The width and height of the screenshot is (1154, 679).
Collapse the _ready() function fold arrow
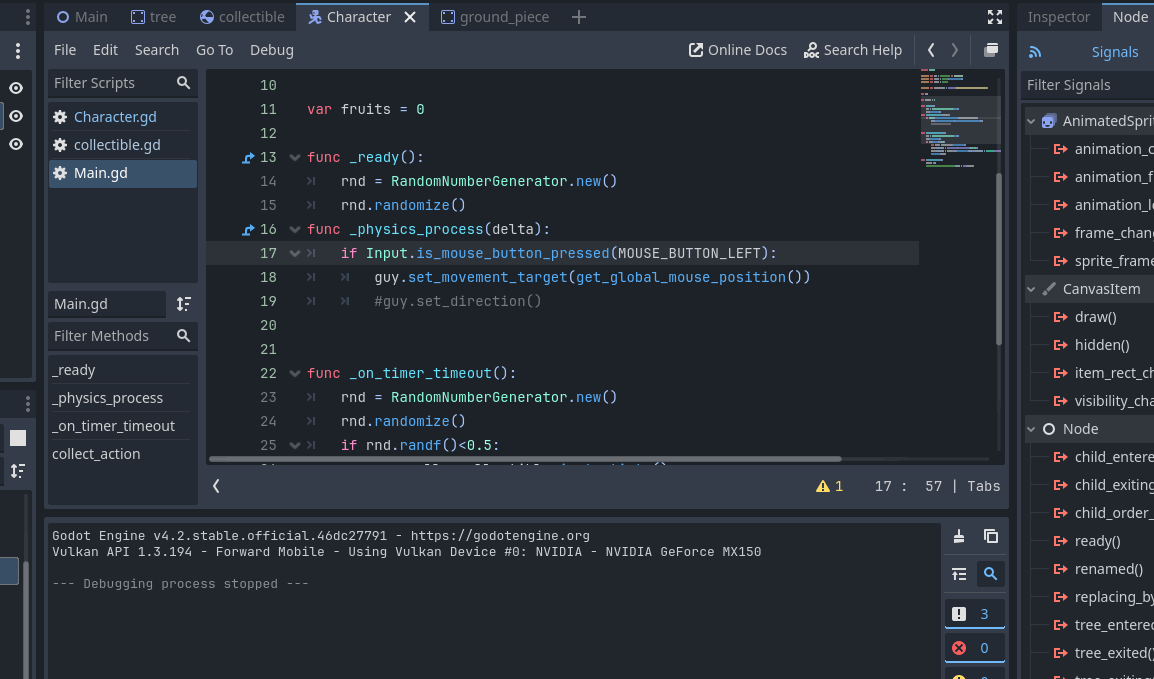(x=295, y=157)
